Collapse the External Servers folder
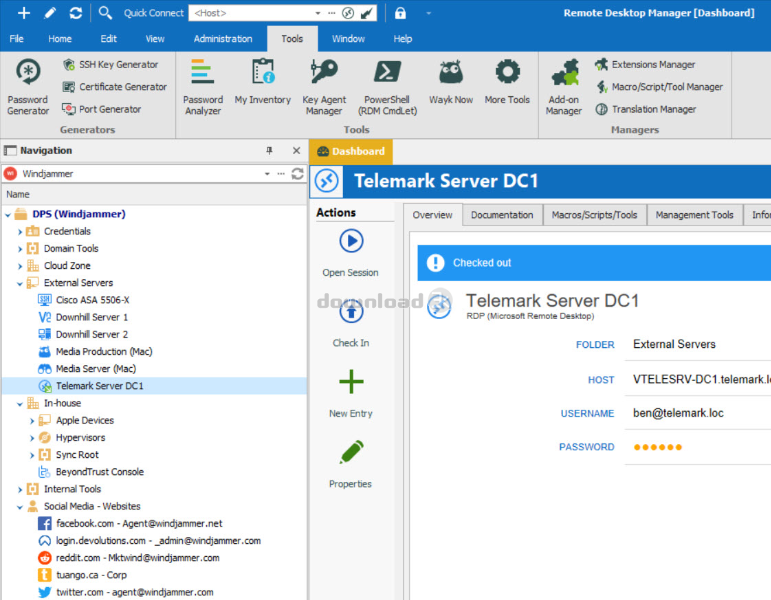 click(20, 283)
